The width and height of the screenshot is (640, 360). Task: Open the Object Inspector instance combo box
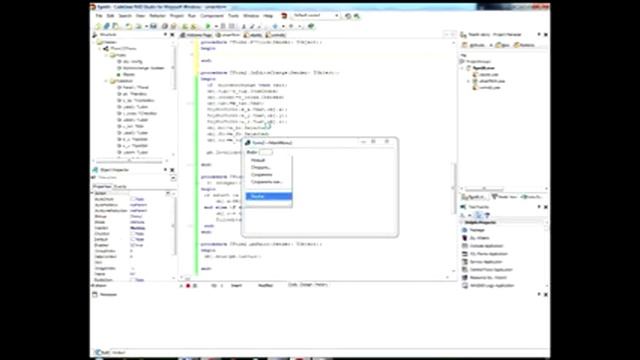tap(173, 178)
